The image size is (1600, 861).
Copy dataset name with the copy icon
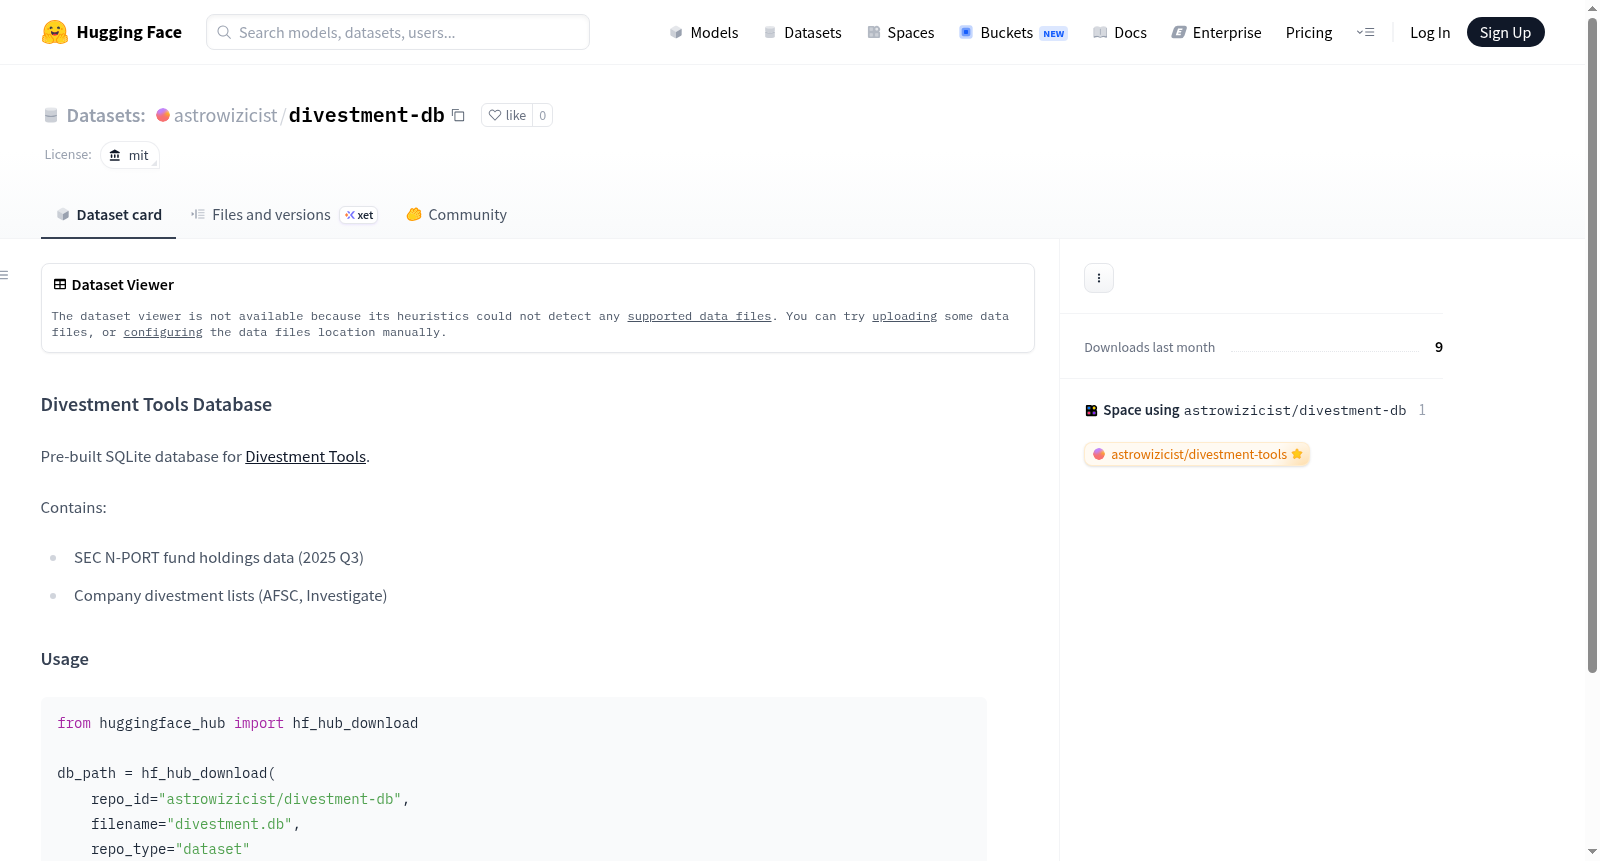[x=458, y=115]
